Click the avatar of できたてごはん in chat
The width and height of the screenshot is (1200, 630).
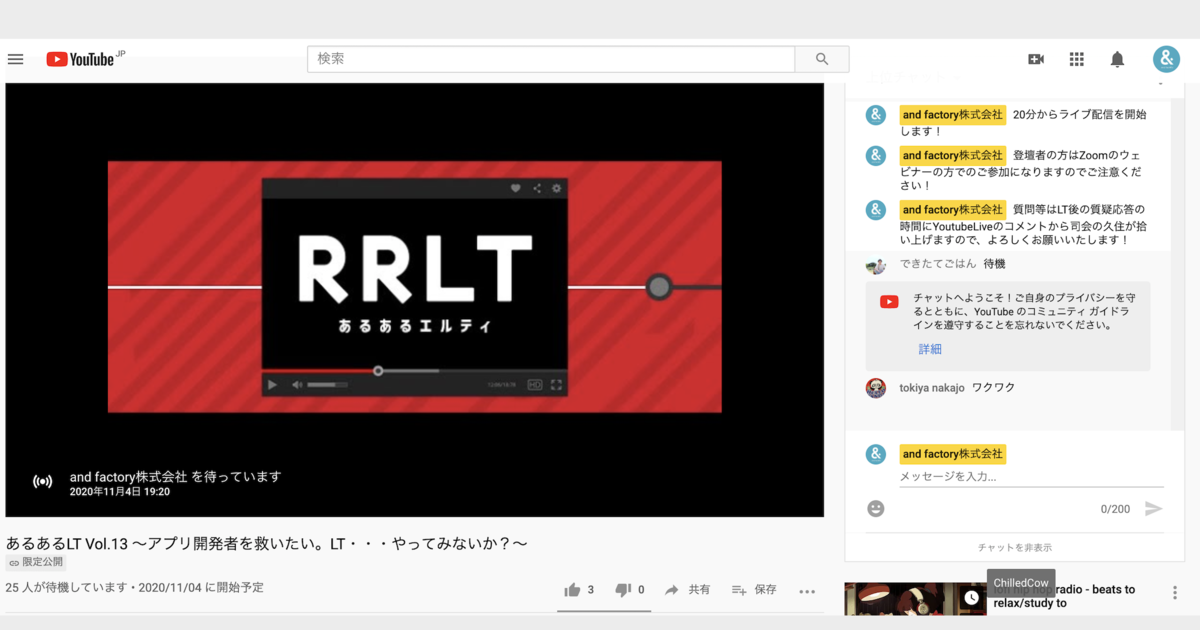click(876, 265)
